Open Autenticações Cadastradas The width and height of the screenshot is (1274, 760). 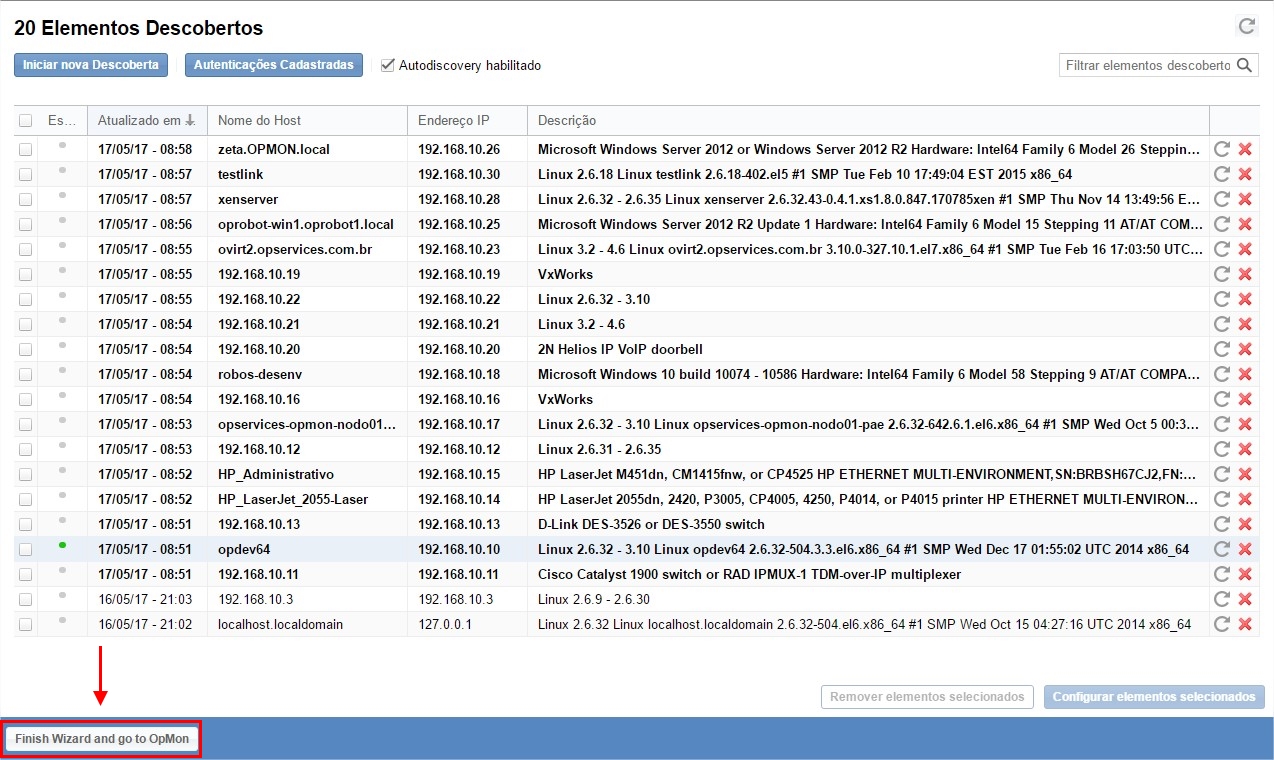(273, 65)
